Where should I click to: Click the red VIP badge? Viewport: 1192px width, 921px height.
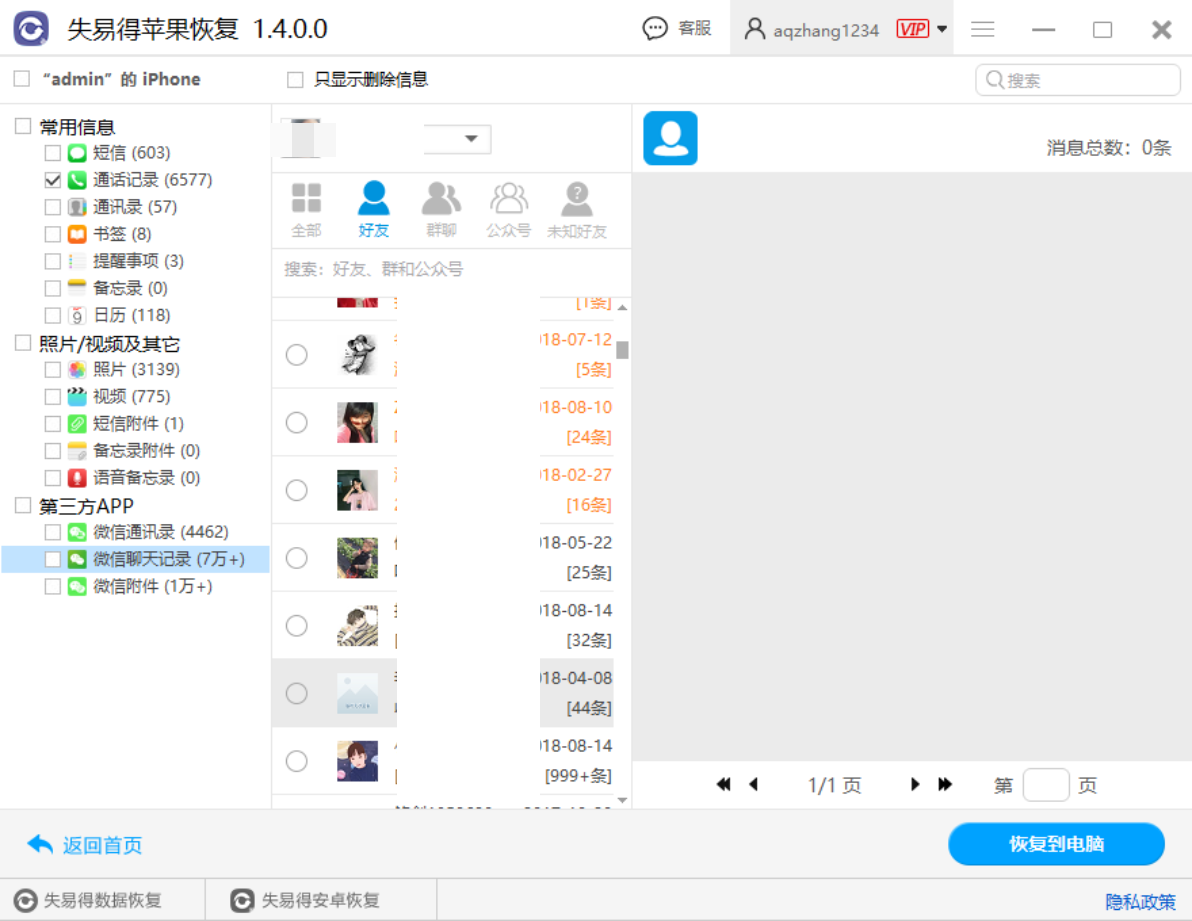pyautogui.click(x=912, y=29)
